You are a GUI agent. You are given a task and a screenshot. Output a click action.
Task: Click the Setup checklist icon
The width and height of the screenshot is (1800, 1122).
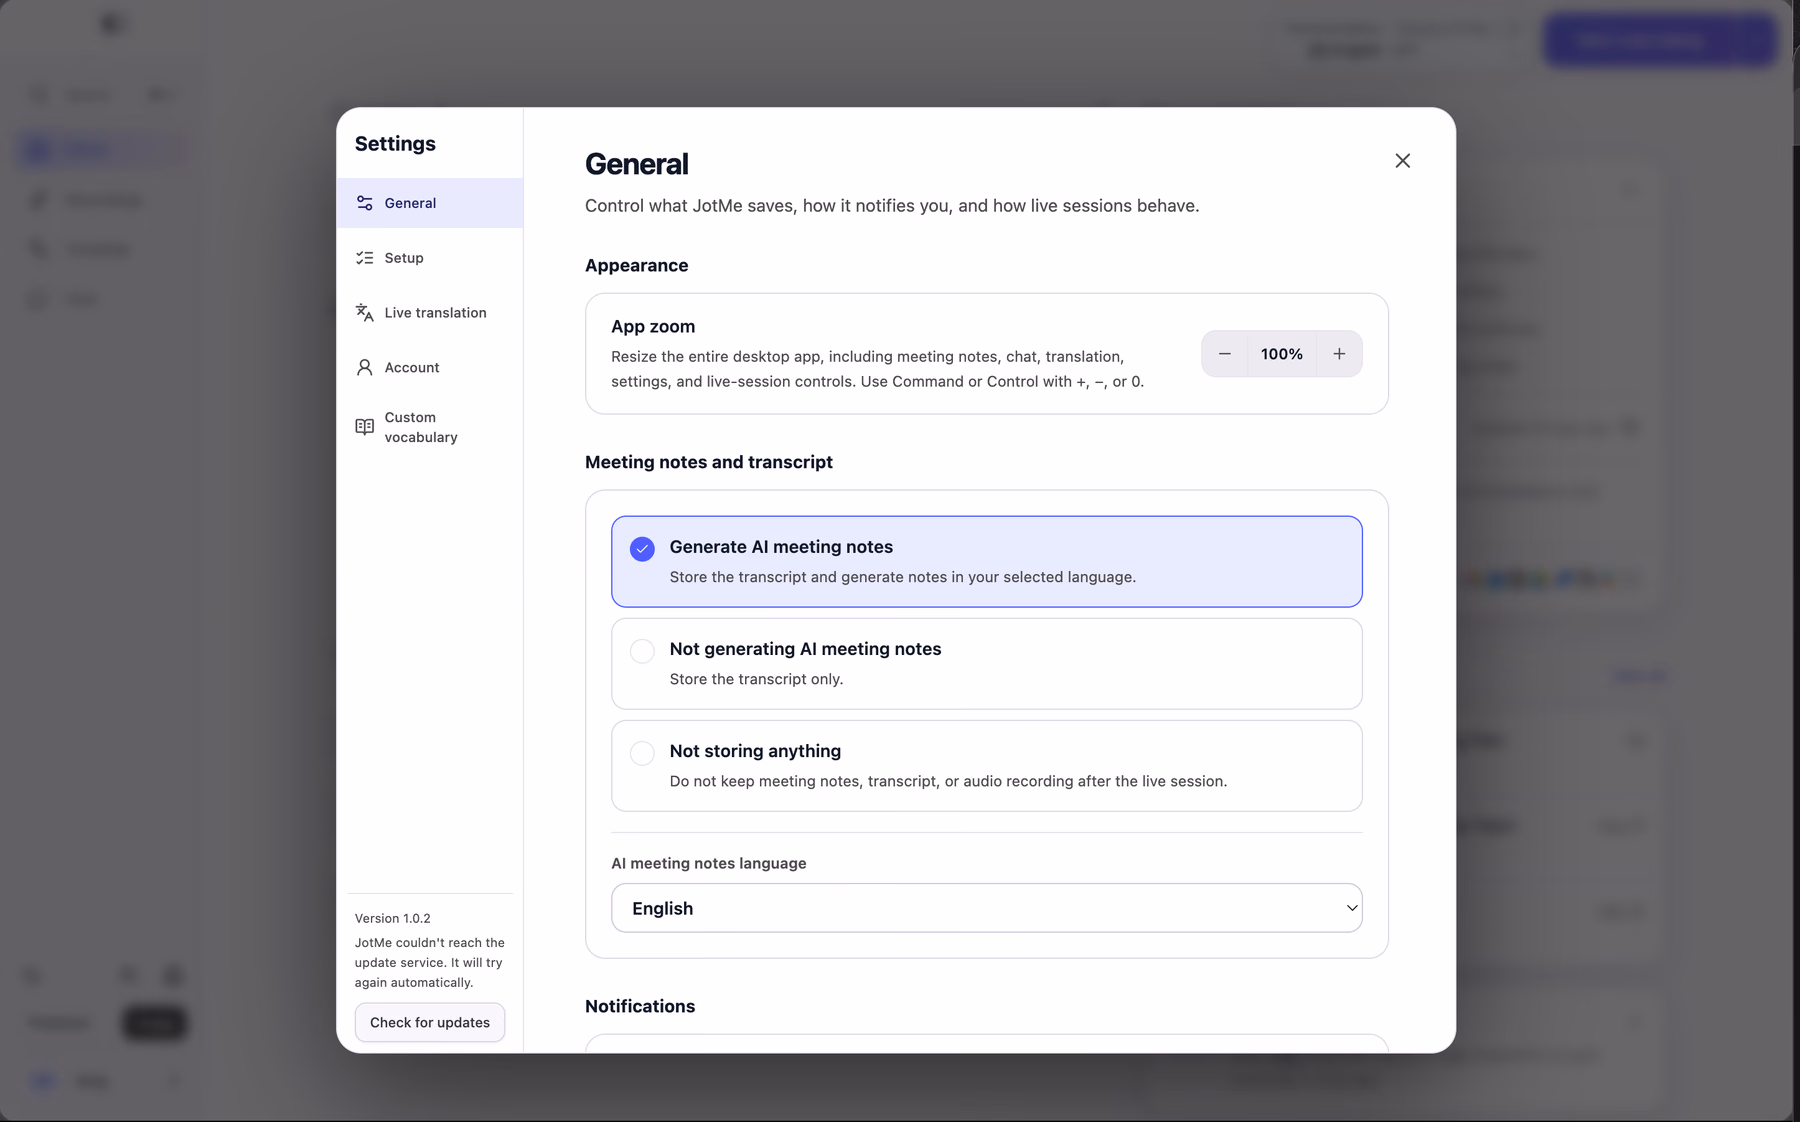click(365, 258)
